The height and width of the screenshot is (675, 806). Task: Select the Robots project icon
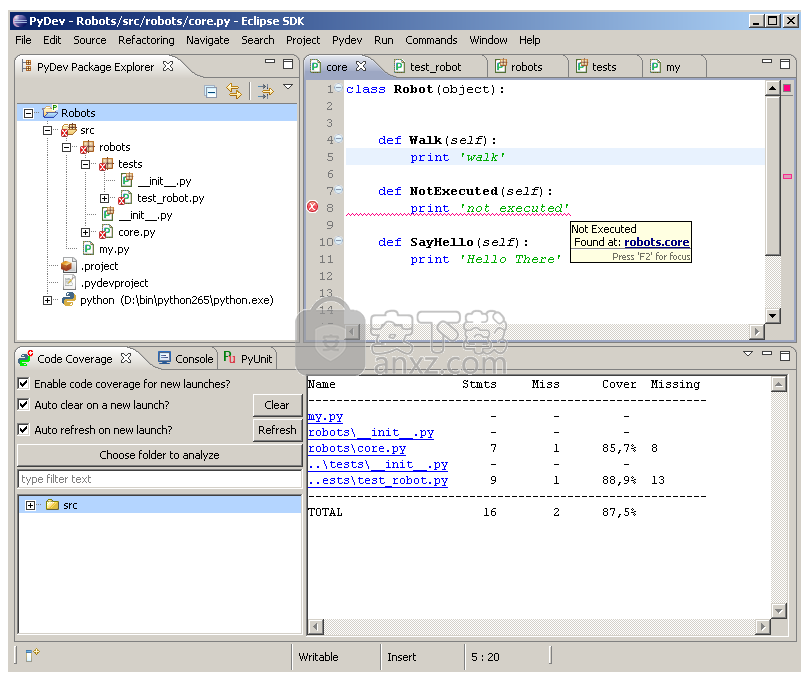pos(50,112)
